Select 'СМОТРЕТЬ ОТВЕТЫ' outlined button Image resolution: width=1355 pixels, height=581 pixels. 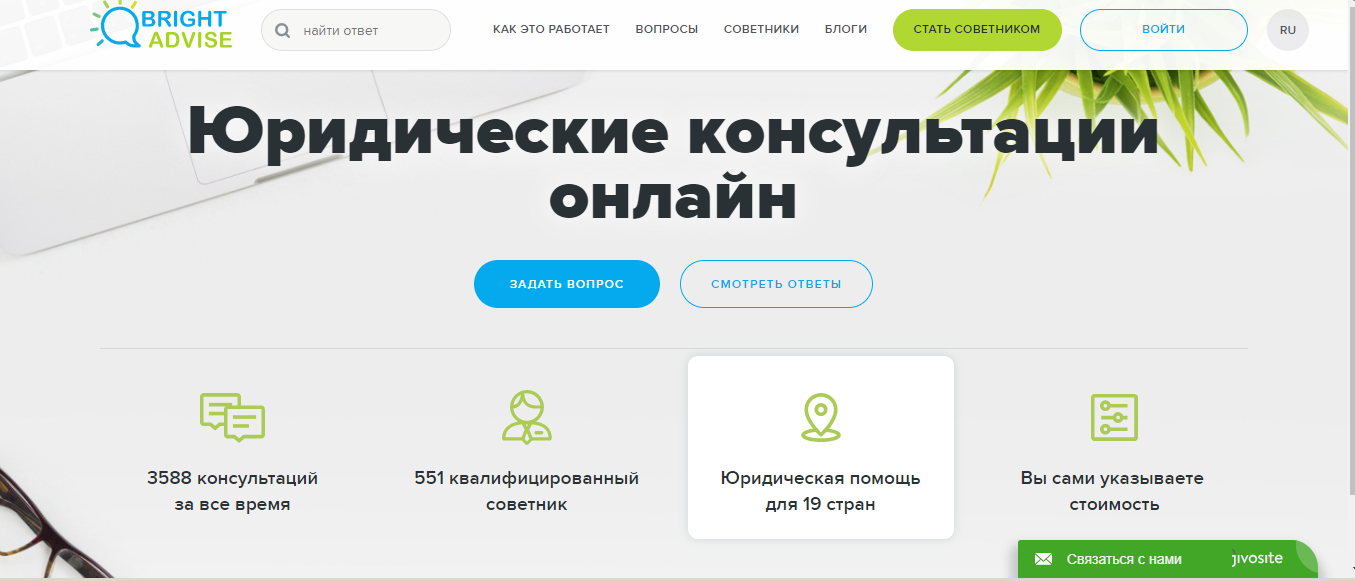coord(776,284)
